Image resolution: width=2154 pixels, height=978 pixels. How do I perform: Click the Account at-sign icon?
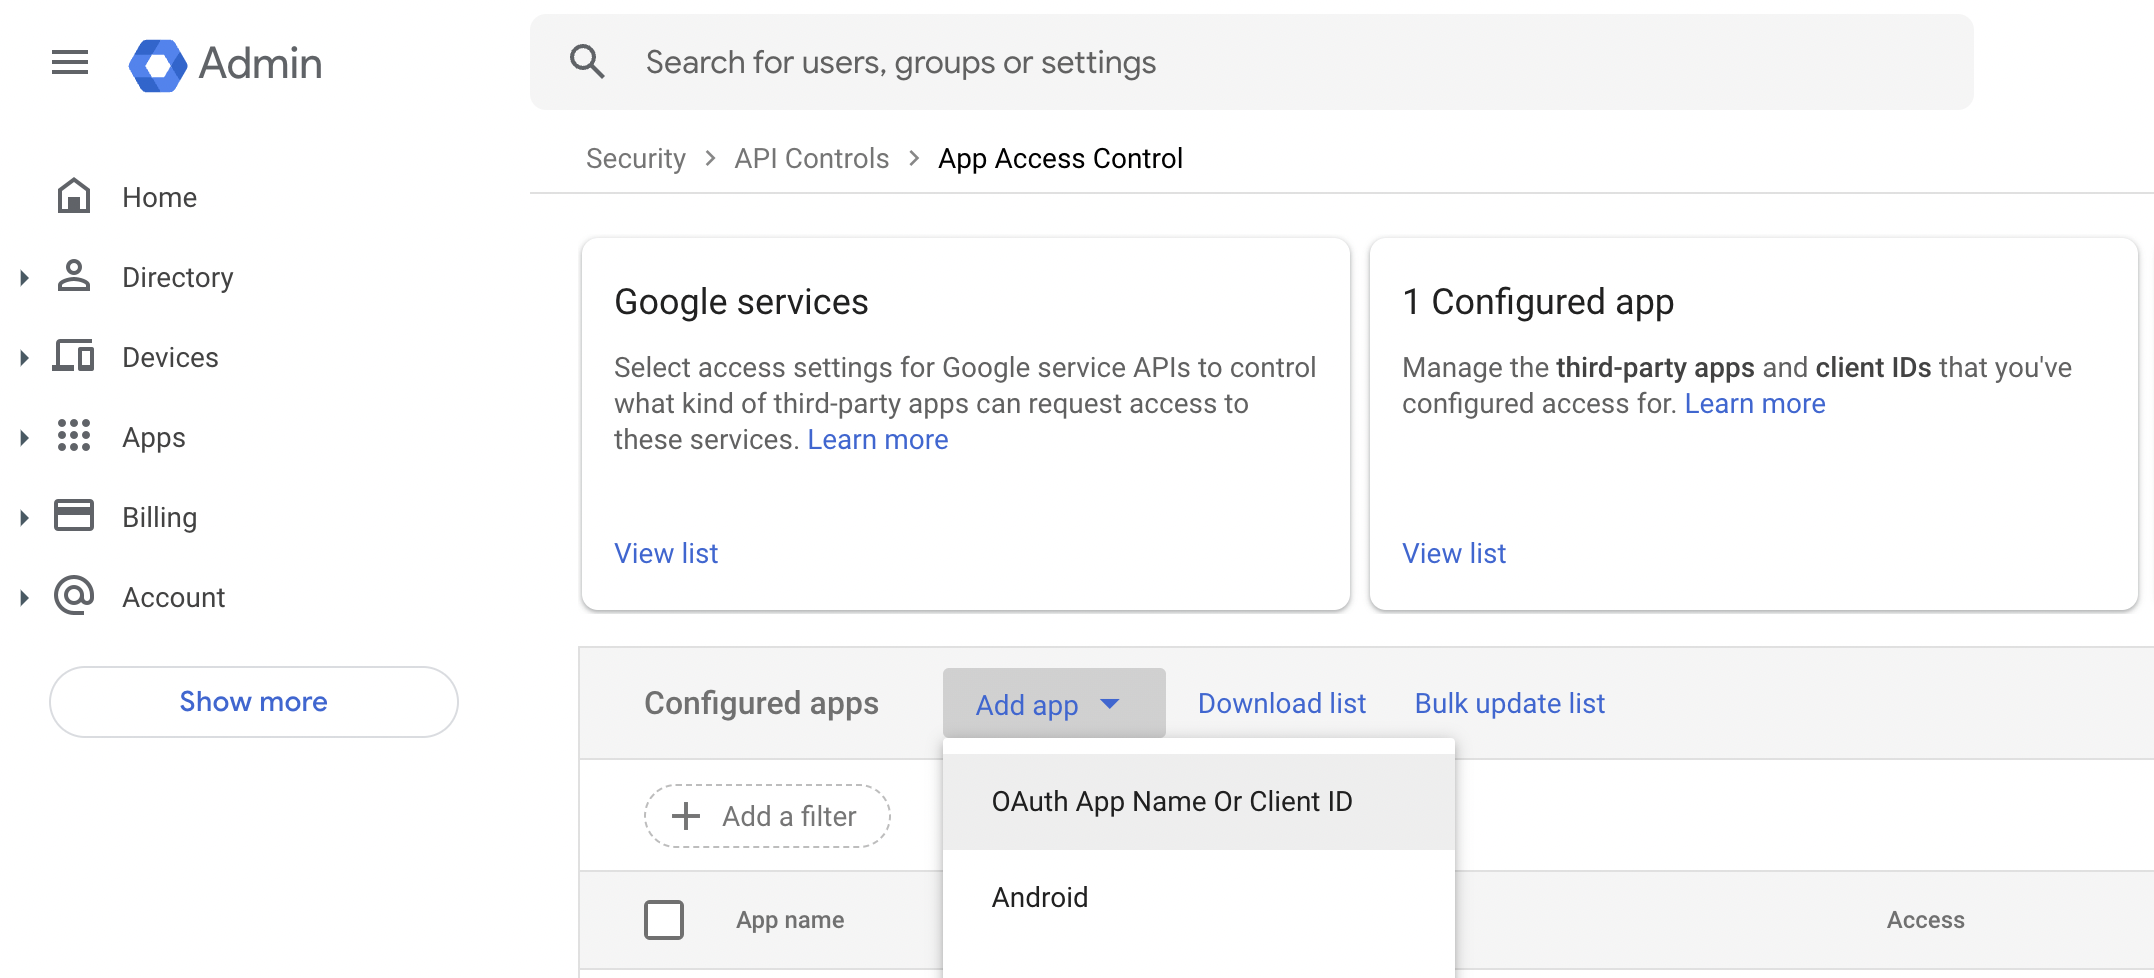pos(74,596)
